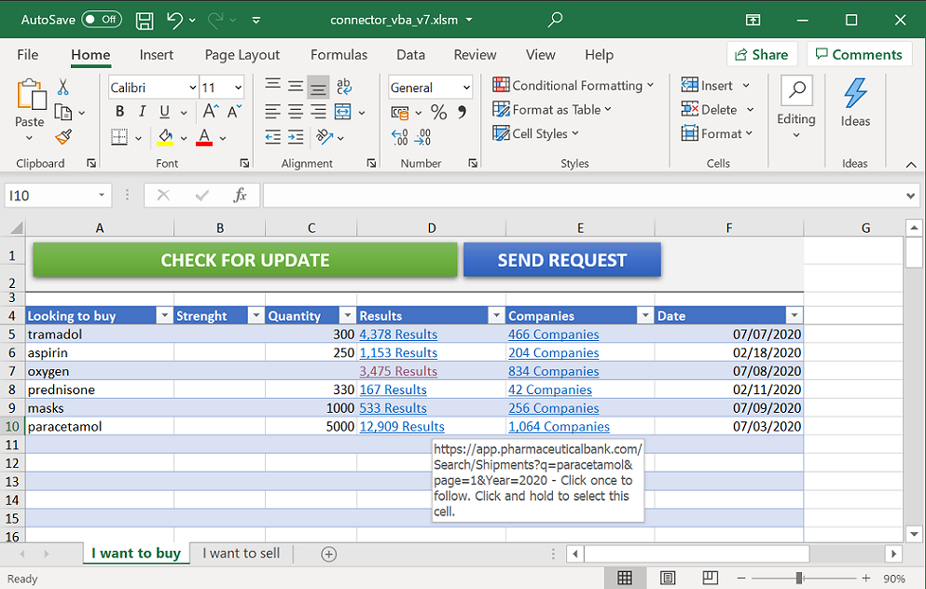This screenshot has width=926, height=589.
Task: Click the Cut scissors icon
Action: [63, 87]
